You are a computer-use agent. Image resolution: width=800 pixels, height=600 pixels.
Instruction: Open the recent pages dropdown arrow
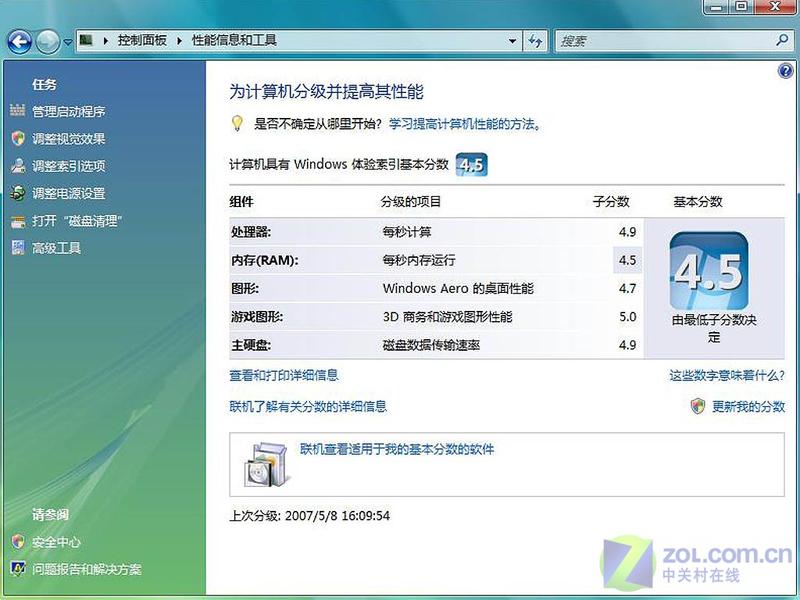(x=67, y=42)
